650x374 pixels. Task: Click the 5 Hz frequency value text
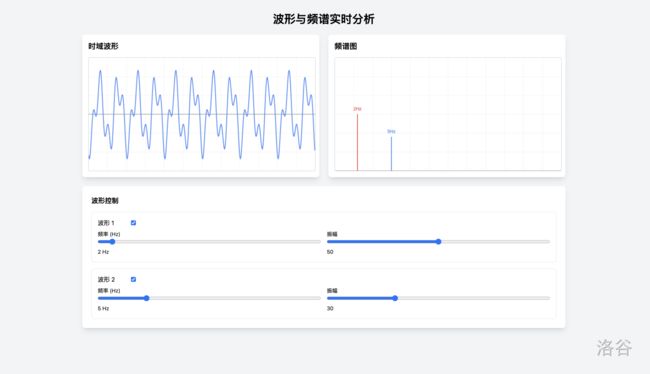[x=103, y=308]
